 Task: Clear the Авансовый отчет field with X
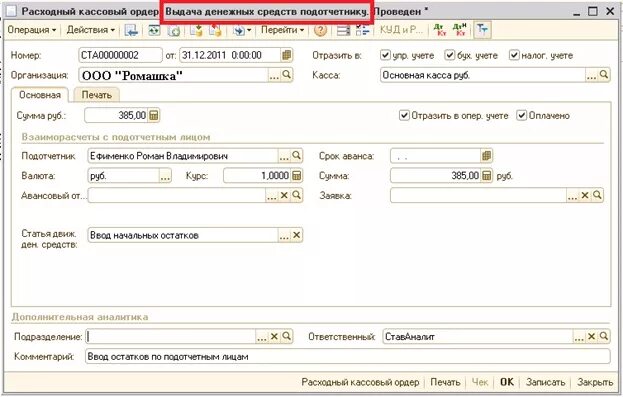click(x=284, y=196)
